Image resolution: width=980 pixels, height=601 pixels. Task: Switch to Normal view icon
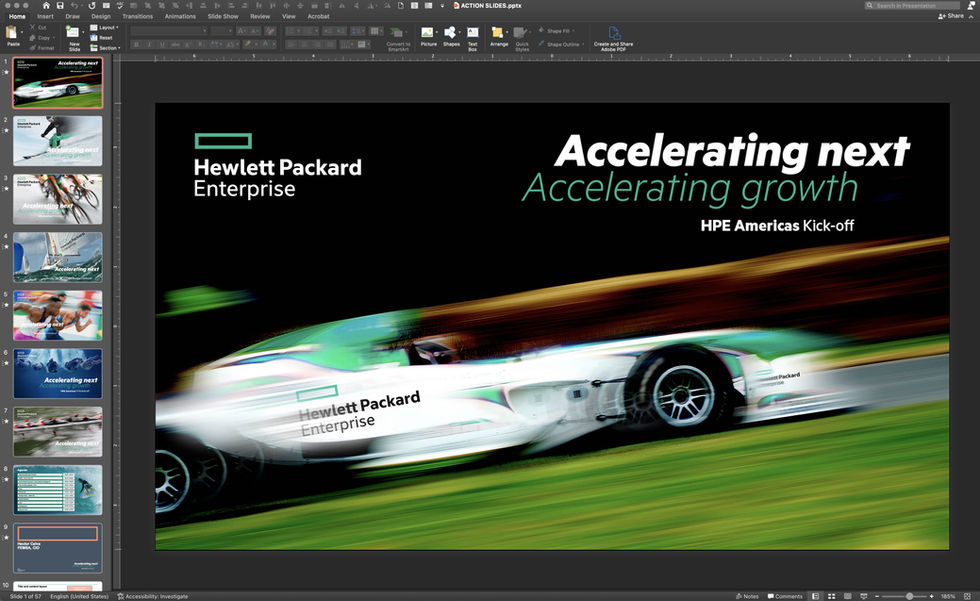point(815,596)
